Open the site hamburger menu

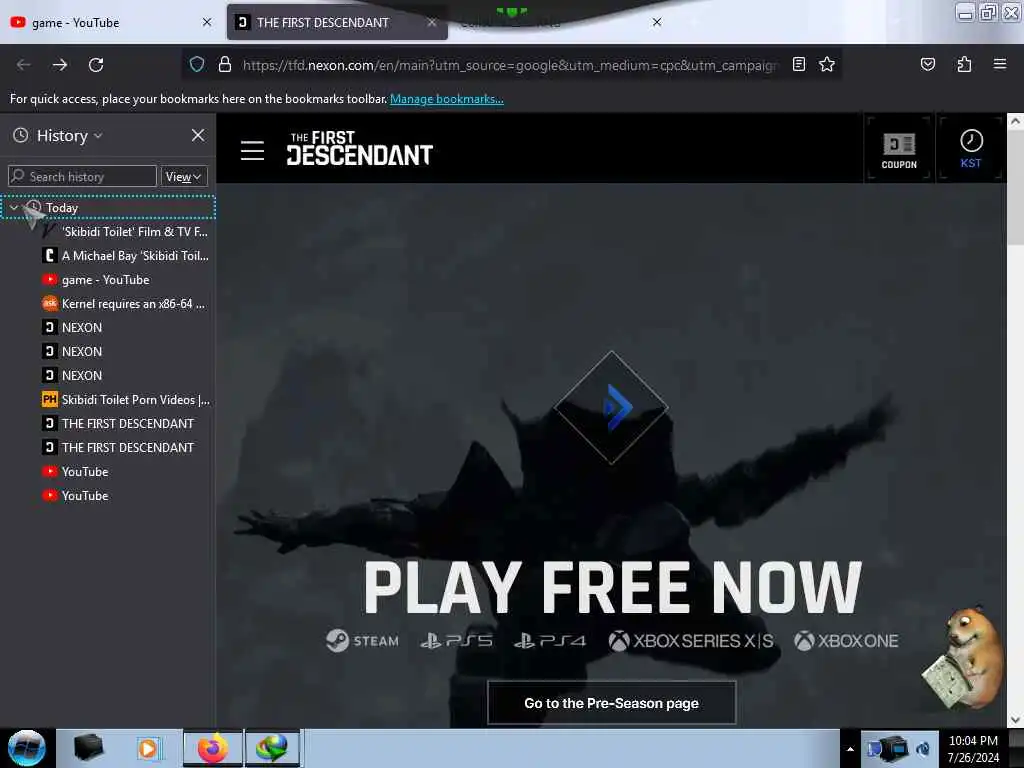click(x=252, y=150)
